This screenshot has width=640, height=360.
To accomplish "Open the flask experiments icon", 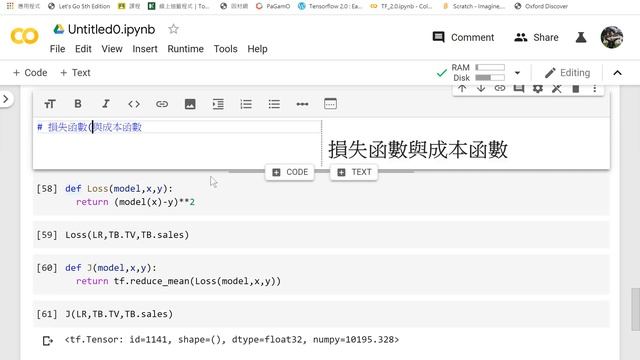I will click(581, 38).
